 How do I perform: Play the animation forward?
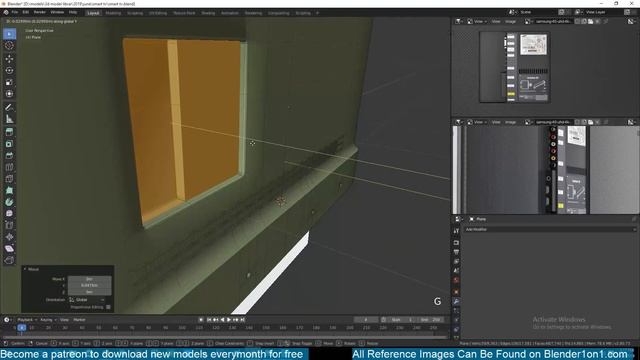click(229, 320)
